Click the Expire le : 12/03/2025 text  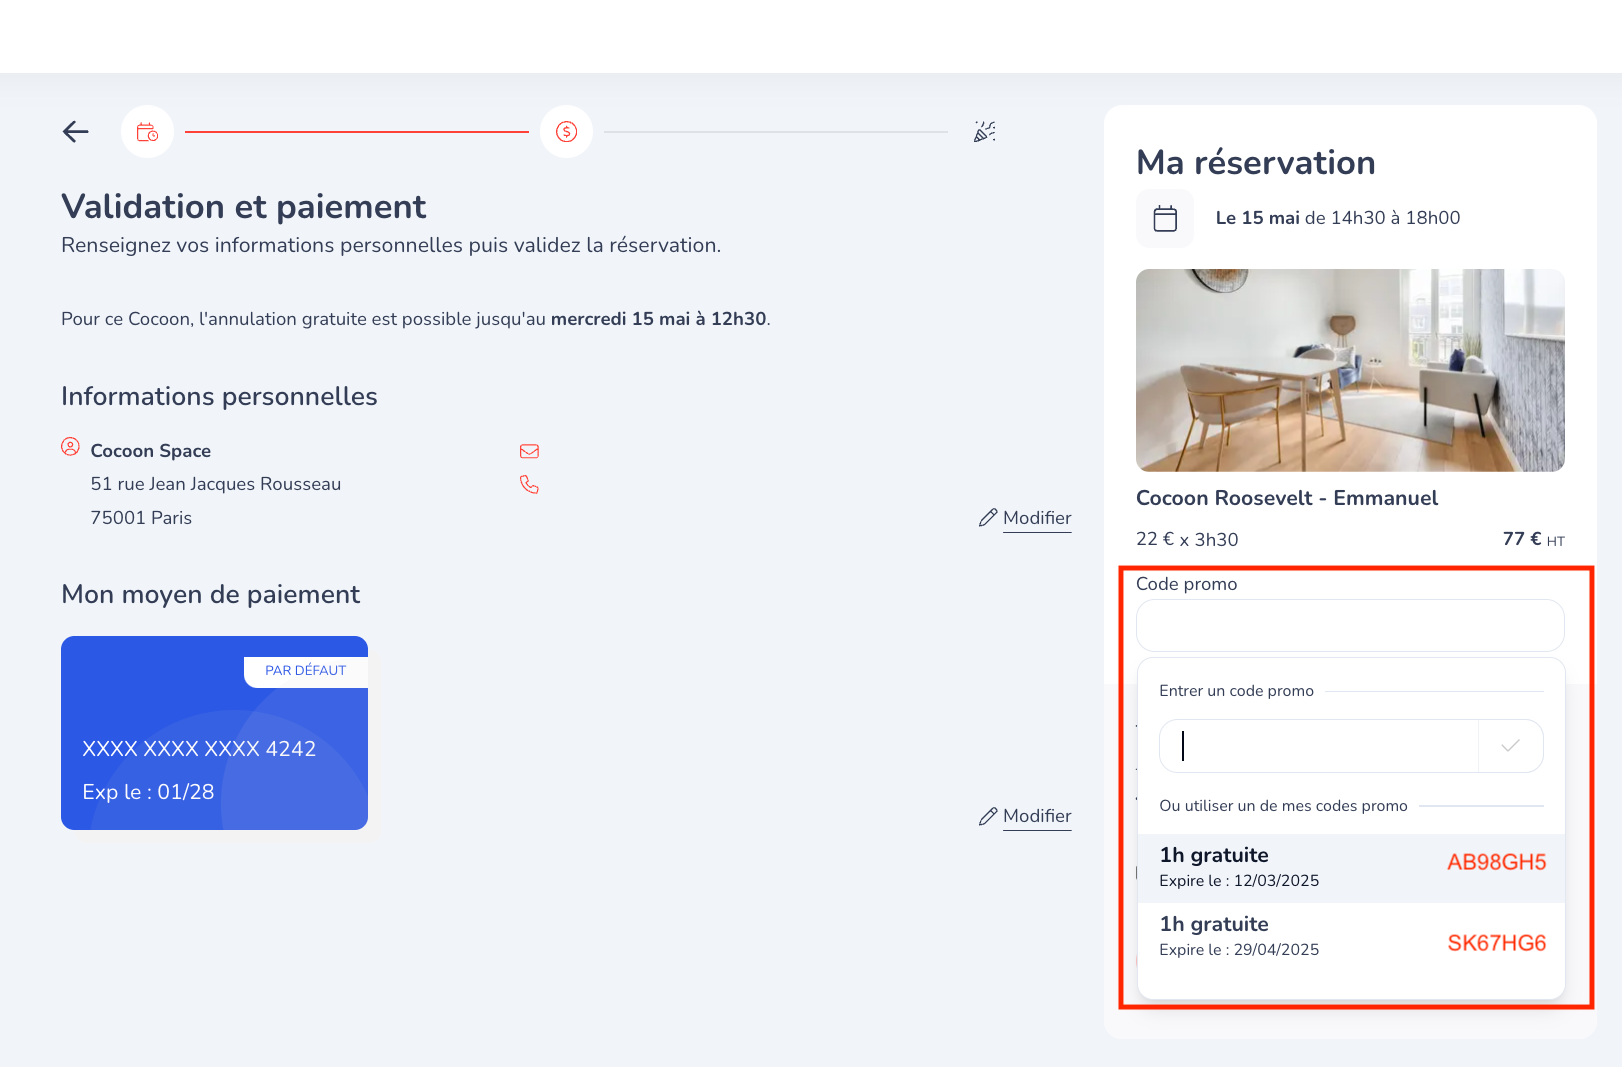coord(1239,881)
